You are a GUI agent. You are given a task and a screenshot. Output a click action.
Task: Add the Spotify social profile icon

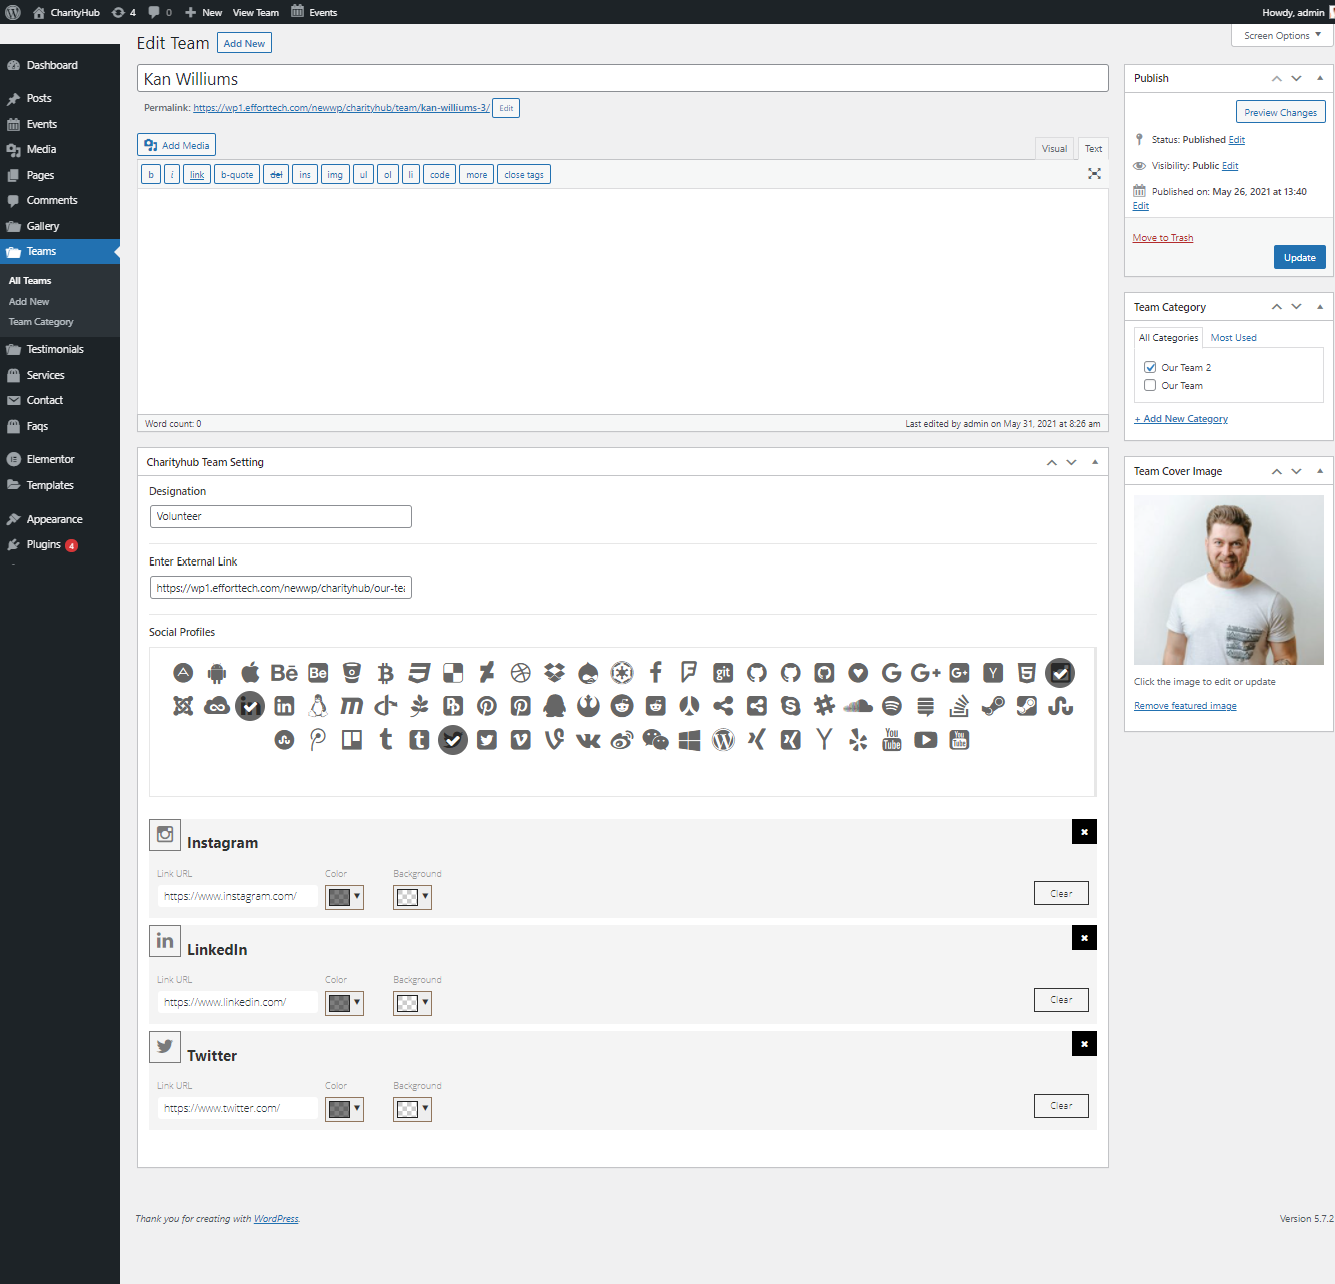tap(892, 706)
